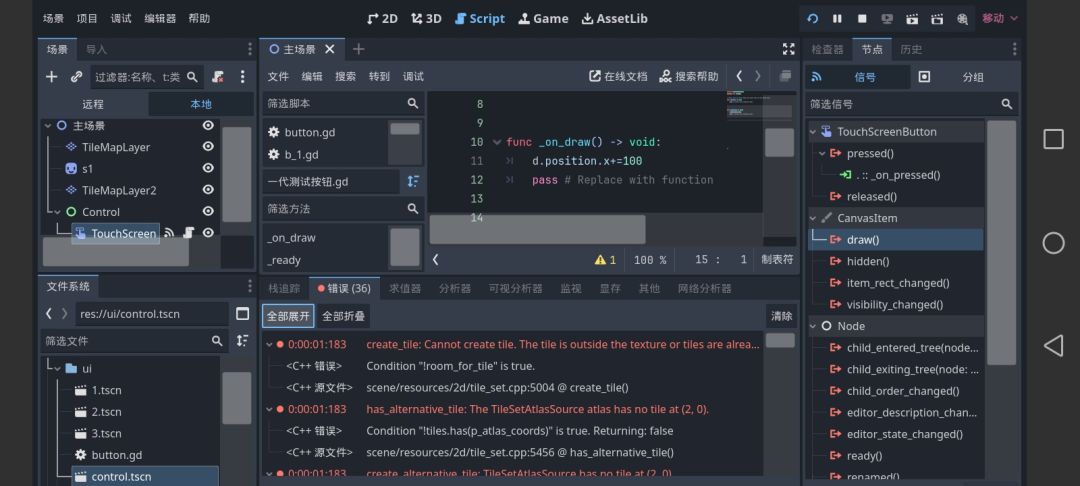Toggle Movie Maker mode film reel icon
Screen dimensions: 1080x486
pos(962,19)
